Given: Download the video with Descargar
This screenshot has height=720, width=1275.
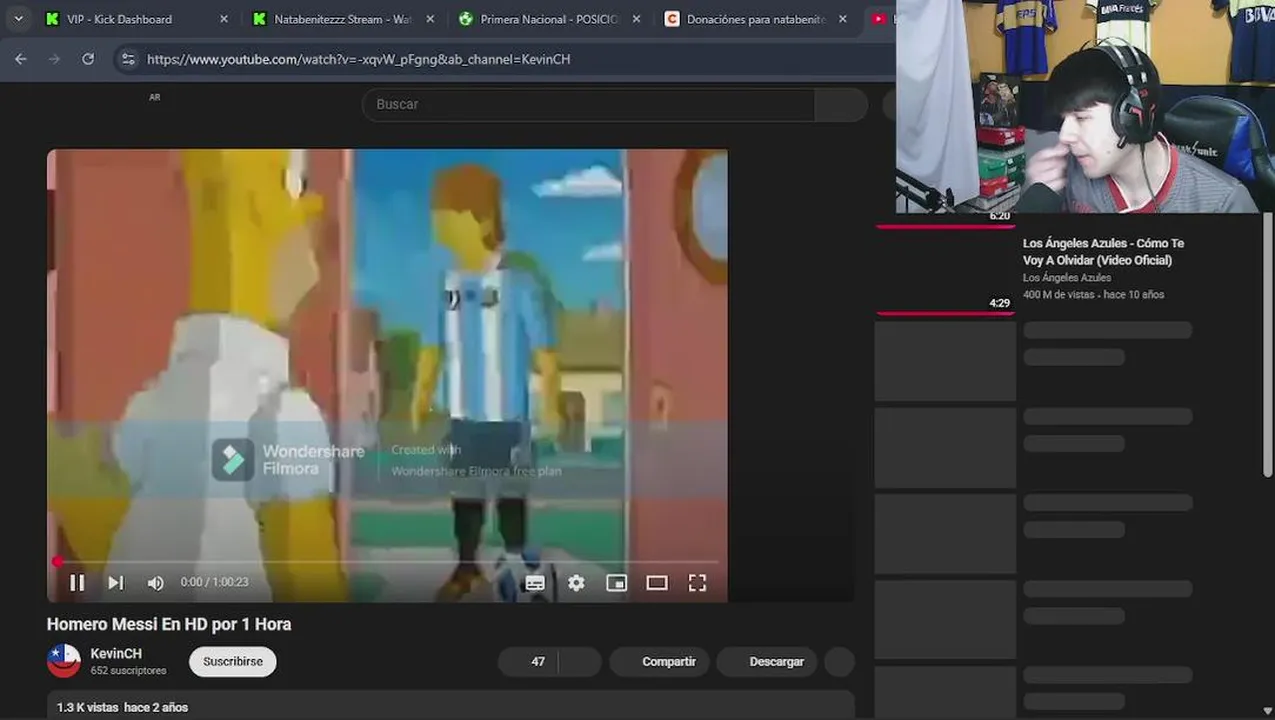Looking at the screenshot, I should click(x=767, y=662).
